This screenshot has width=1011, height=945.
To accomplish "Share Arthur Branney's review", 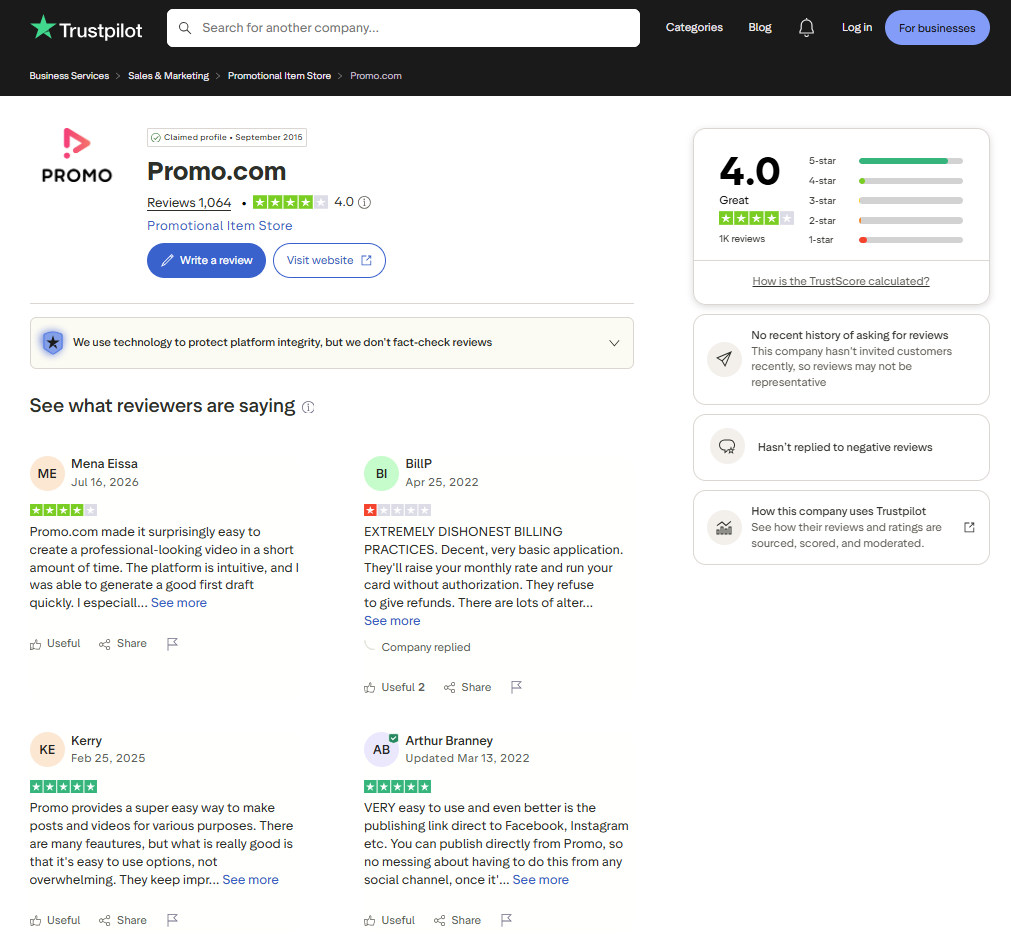I will [457, 920].
